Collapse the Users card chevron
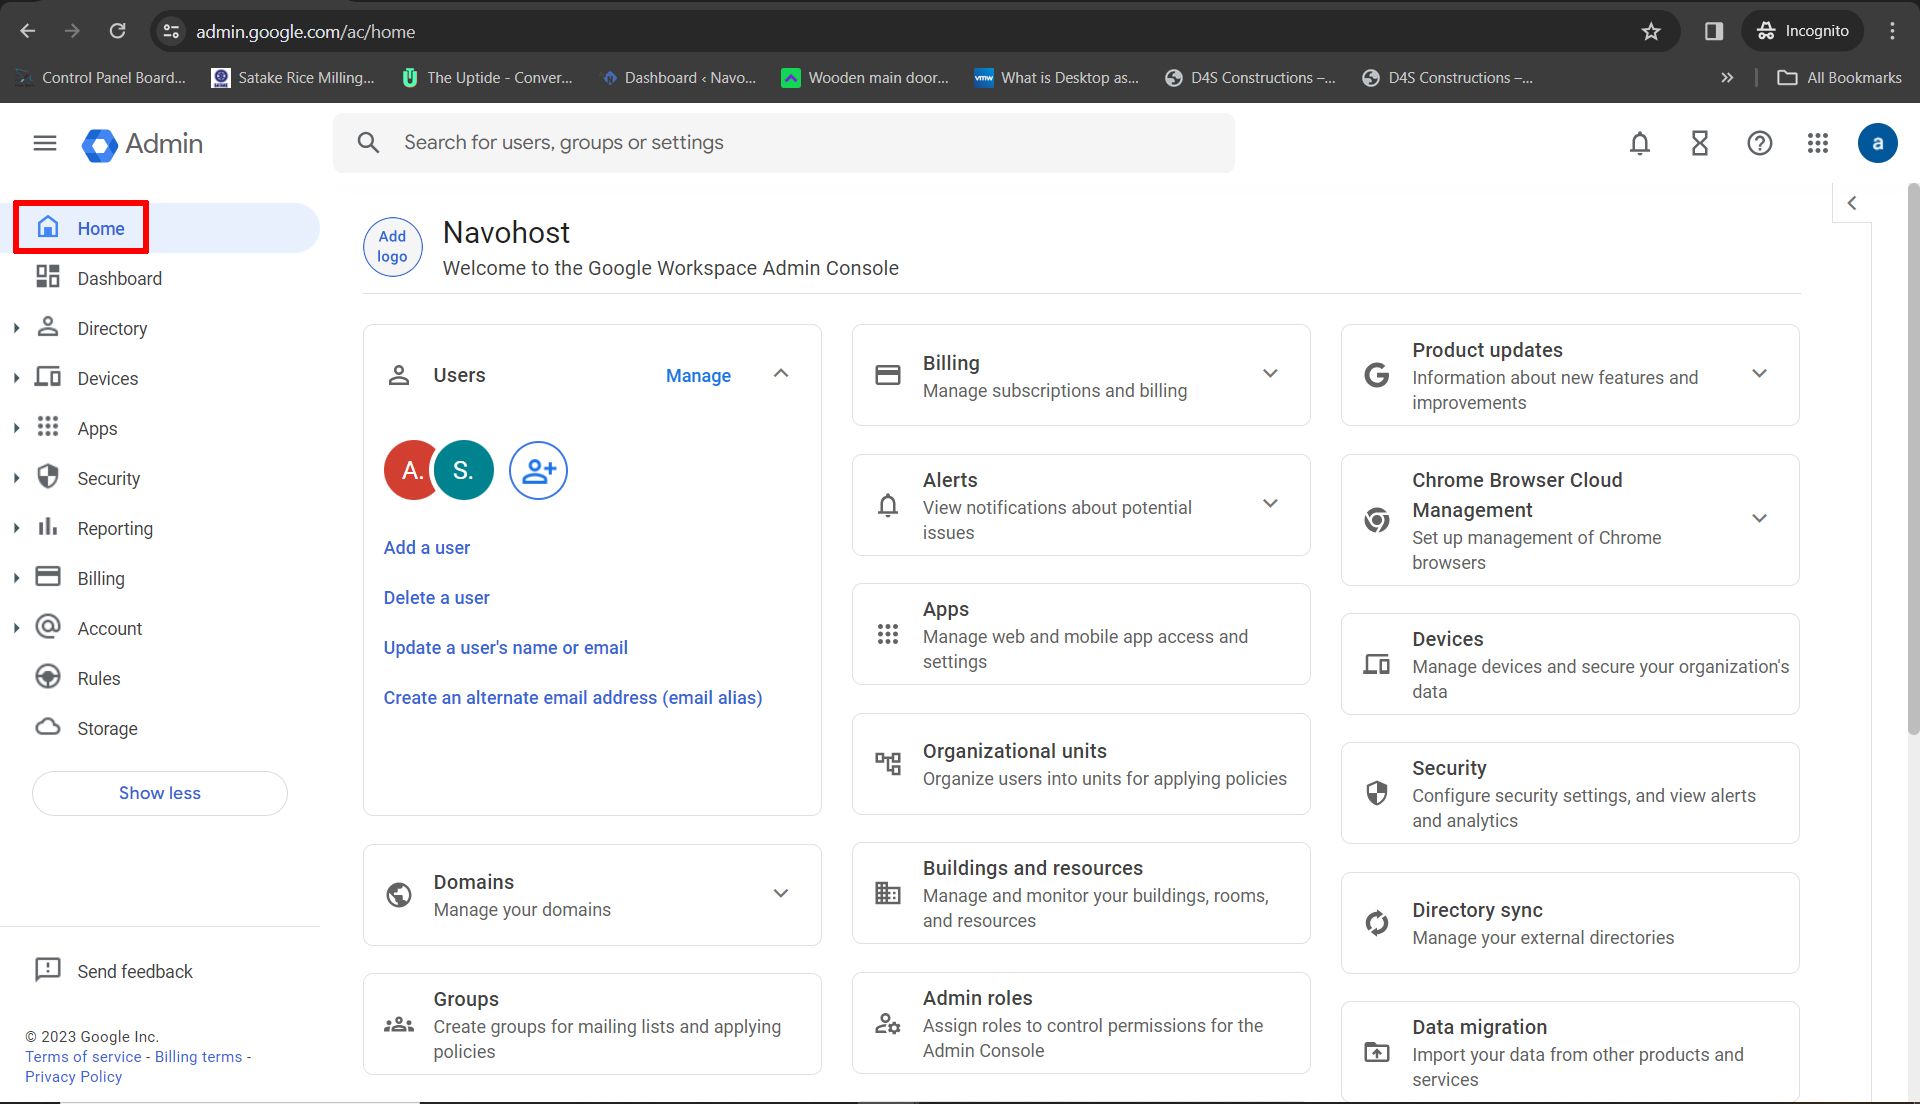This screenshot has height=1104, width=1920. pyautogui.click(x=781, y=374)
